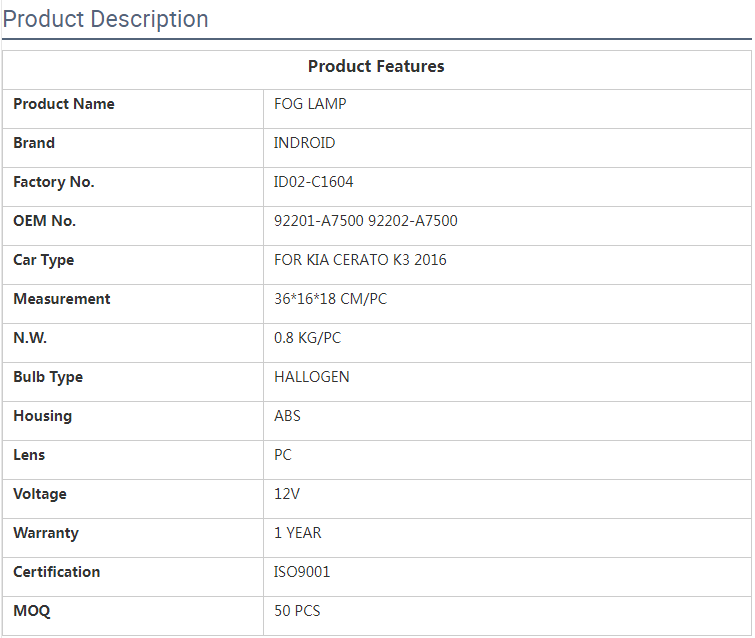Click the HALLOGEN bulb type value

pyautogui.click(x=312, y=377)
